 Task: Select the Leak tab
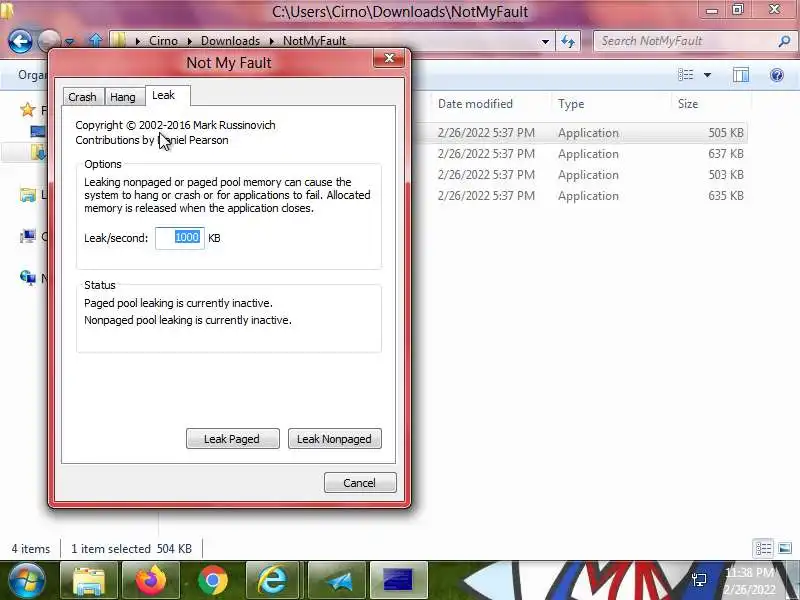click(163, 95)
